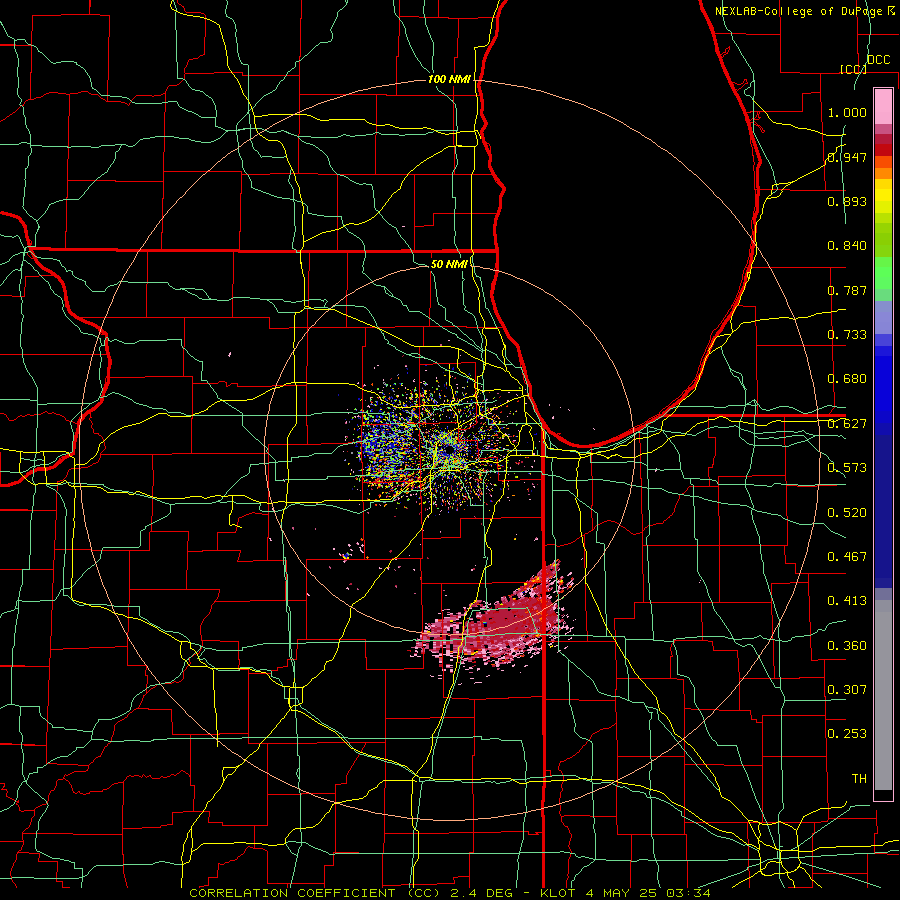Click the 0.360 scale value
900x900 pixels.
pos(847,646)
